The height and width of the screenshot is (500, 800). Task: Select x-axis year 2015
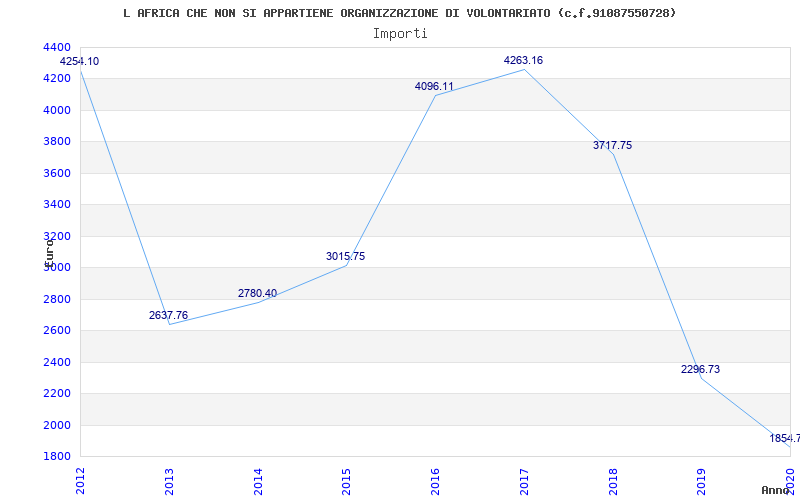tap(346, 481)
